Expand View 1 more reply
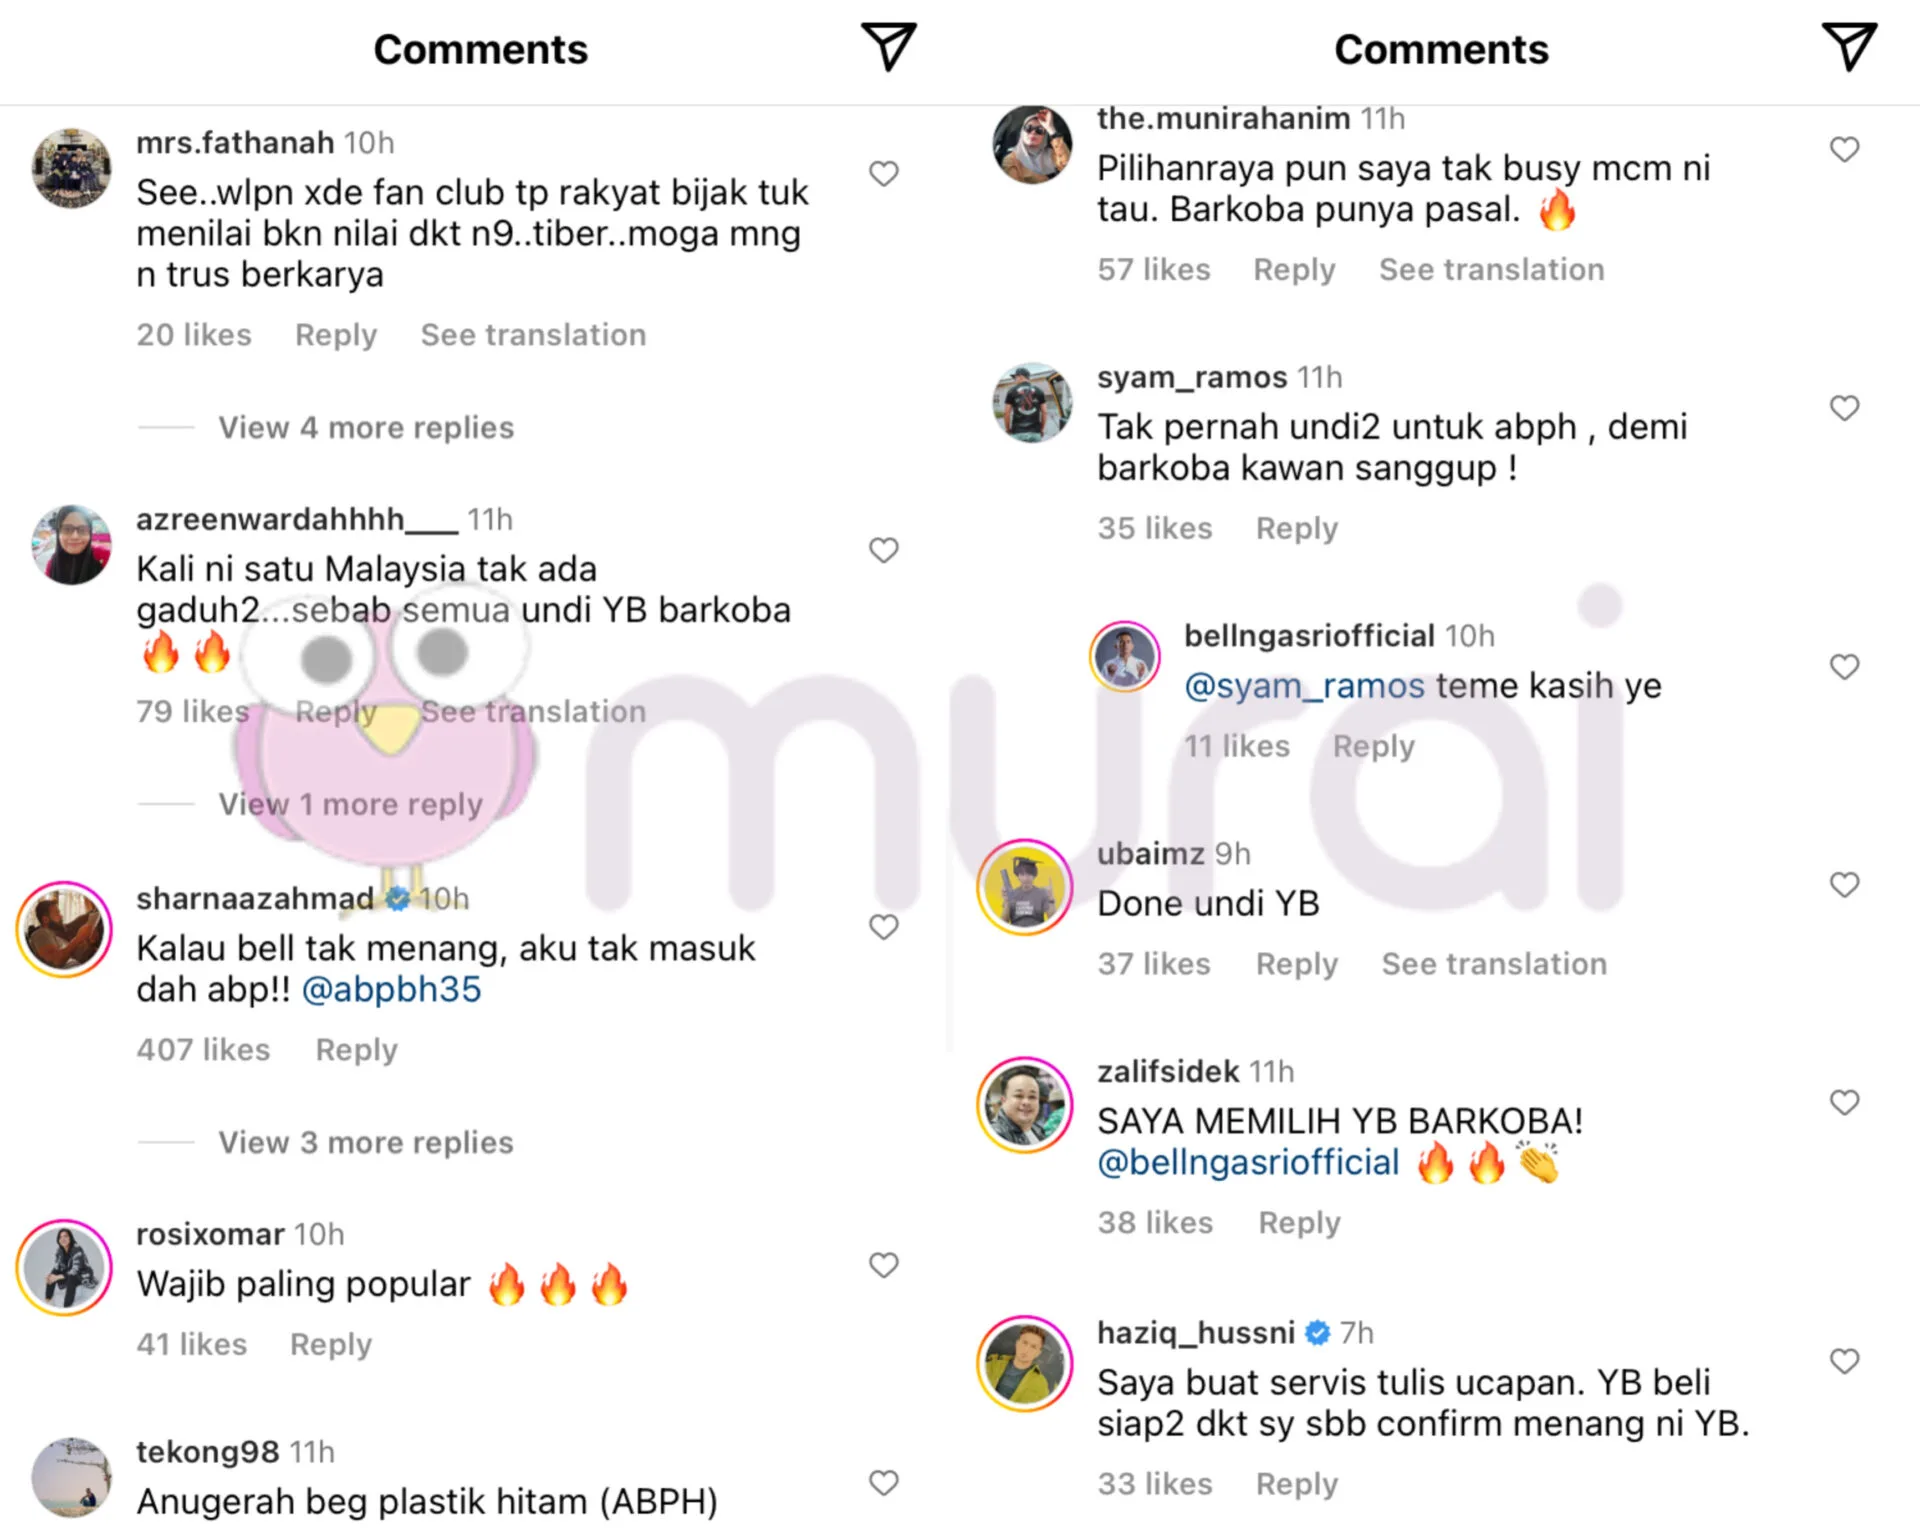Screen dimensions: 1920x1531 click(x=350, y=804)
